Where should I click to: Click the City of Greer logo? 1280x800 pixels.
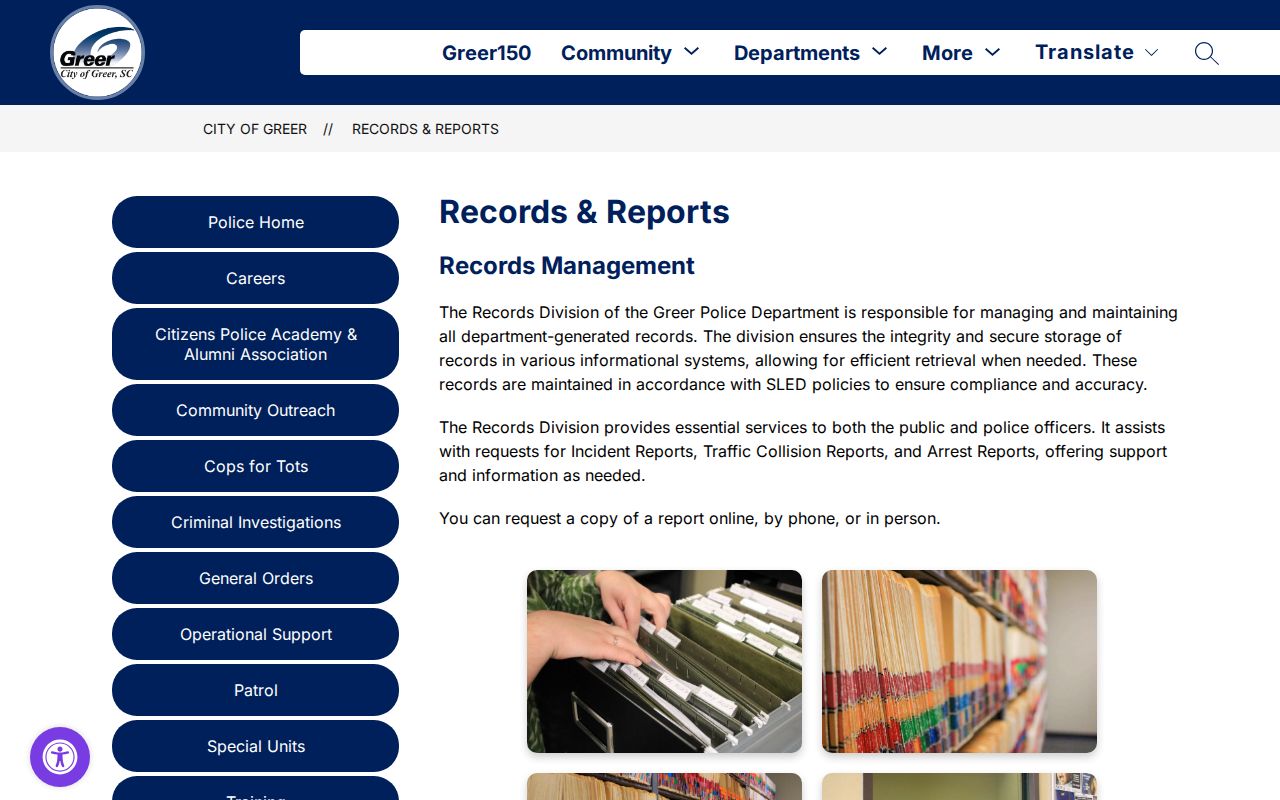point(97,52)
